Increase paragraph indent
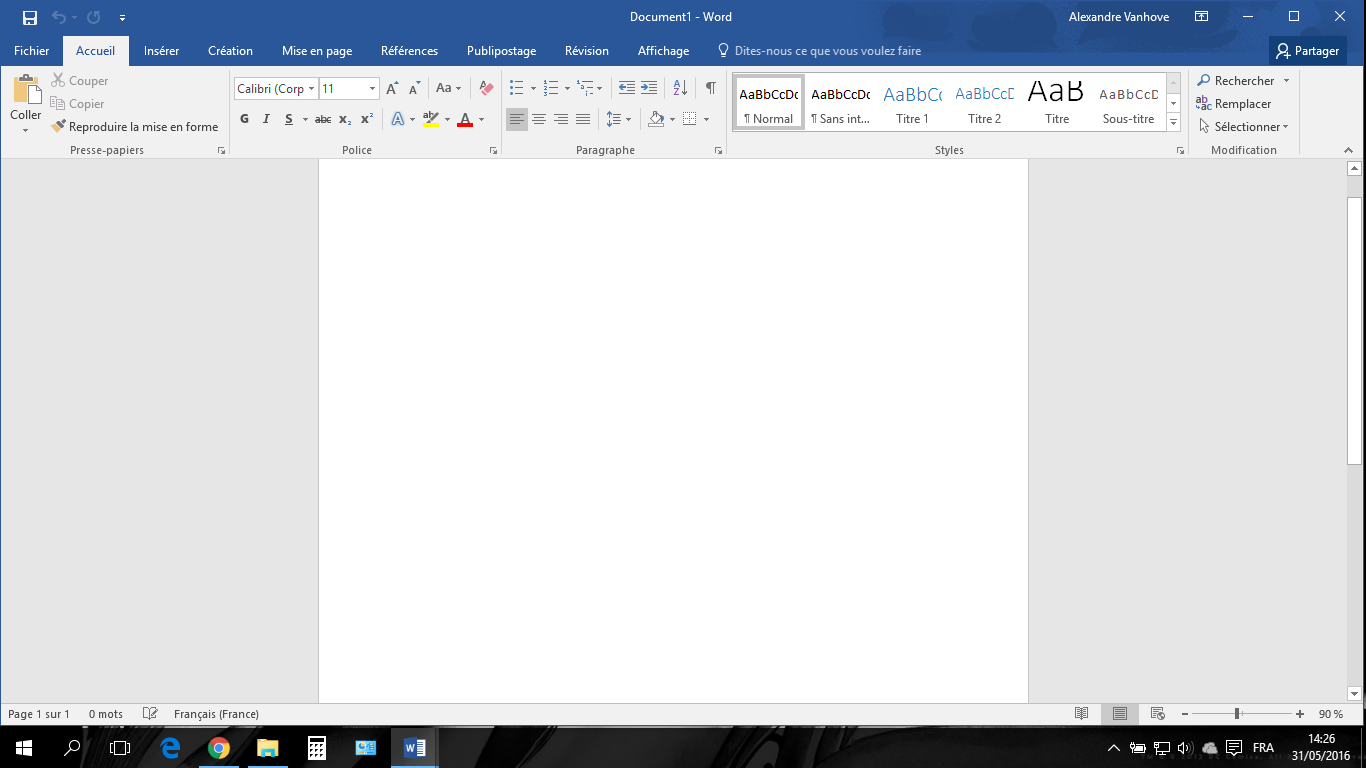 649,88
